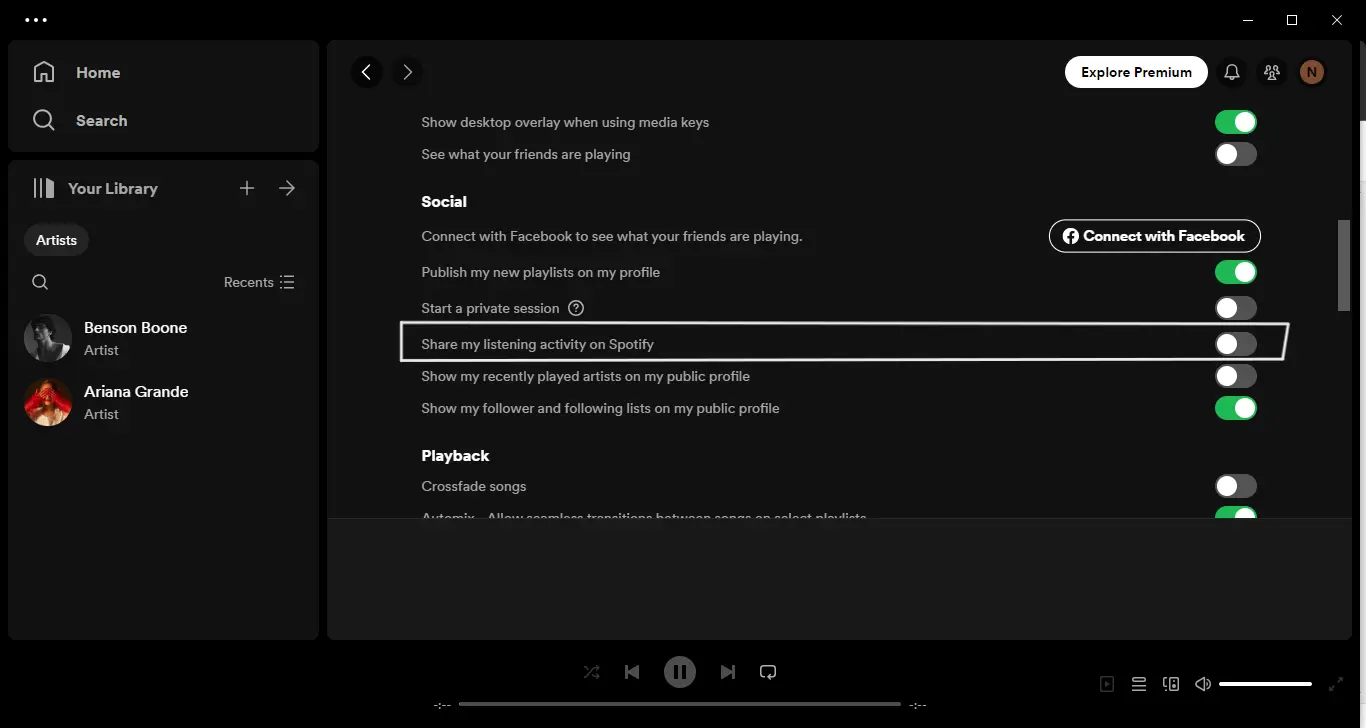The height and width of the screenshot is (728, 1366).
Task: Open Connect to a device icon
Action: 1171,684
